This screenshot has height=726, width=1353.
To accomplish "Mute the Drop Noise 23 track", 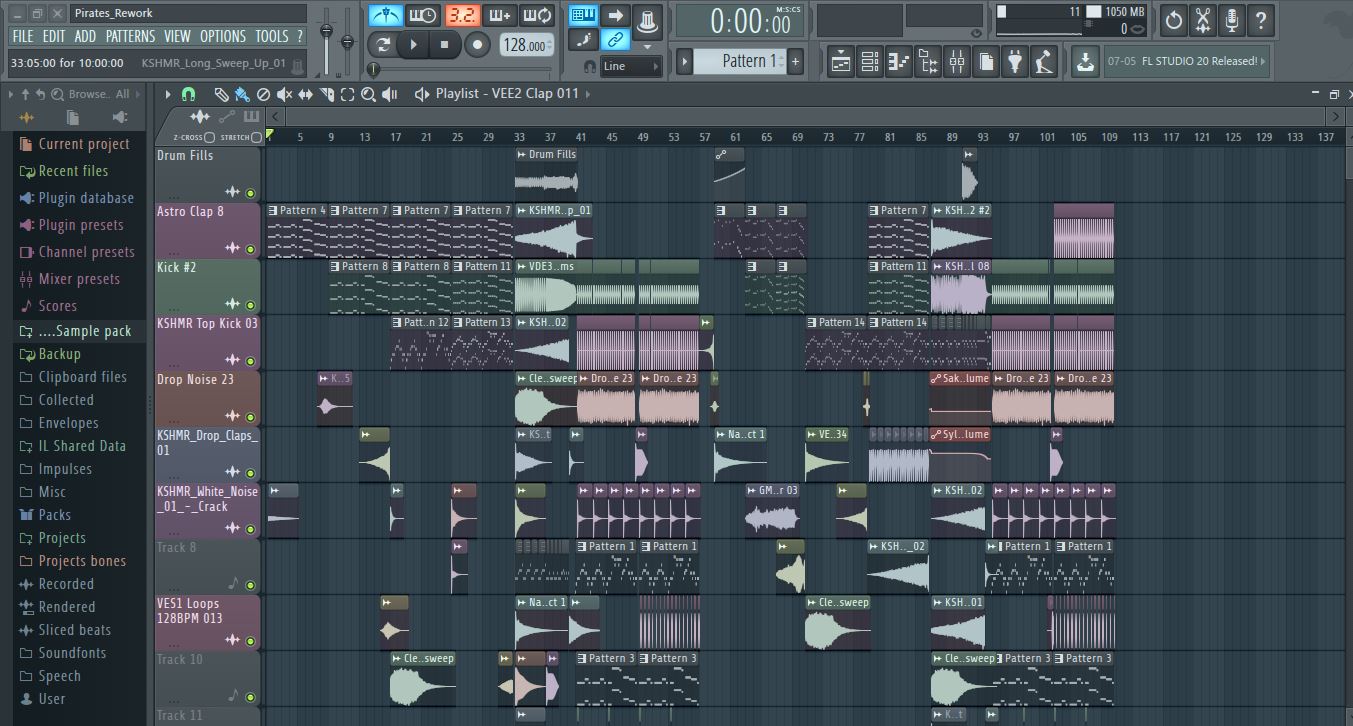I will pos(250,417).
